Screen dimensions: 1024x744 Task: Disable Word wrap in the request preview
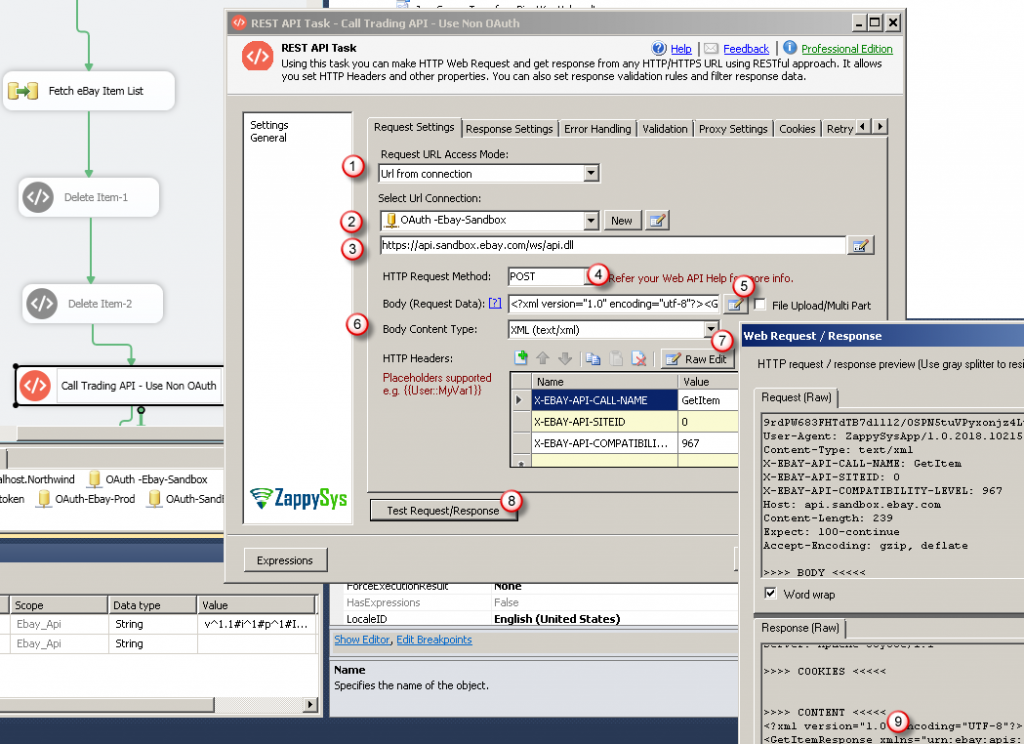pyautogui.click(x=772, y=593)
